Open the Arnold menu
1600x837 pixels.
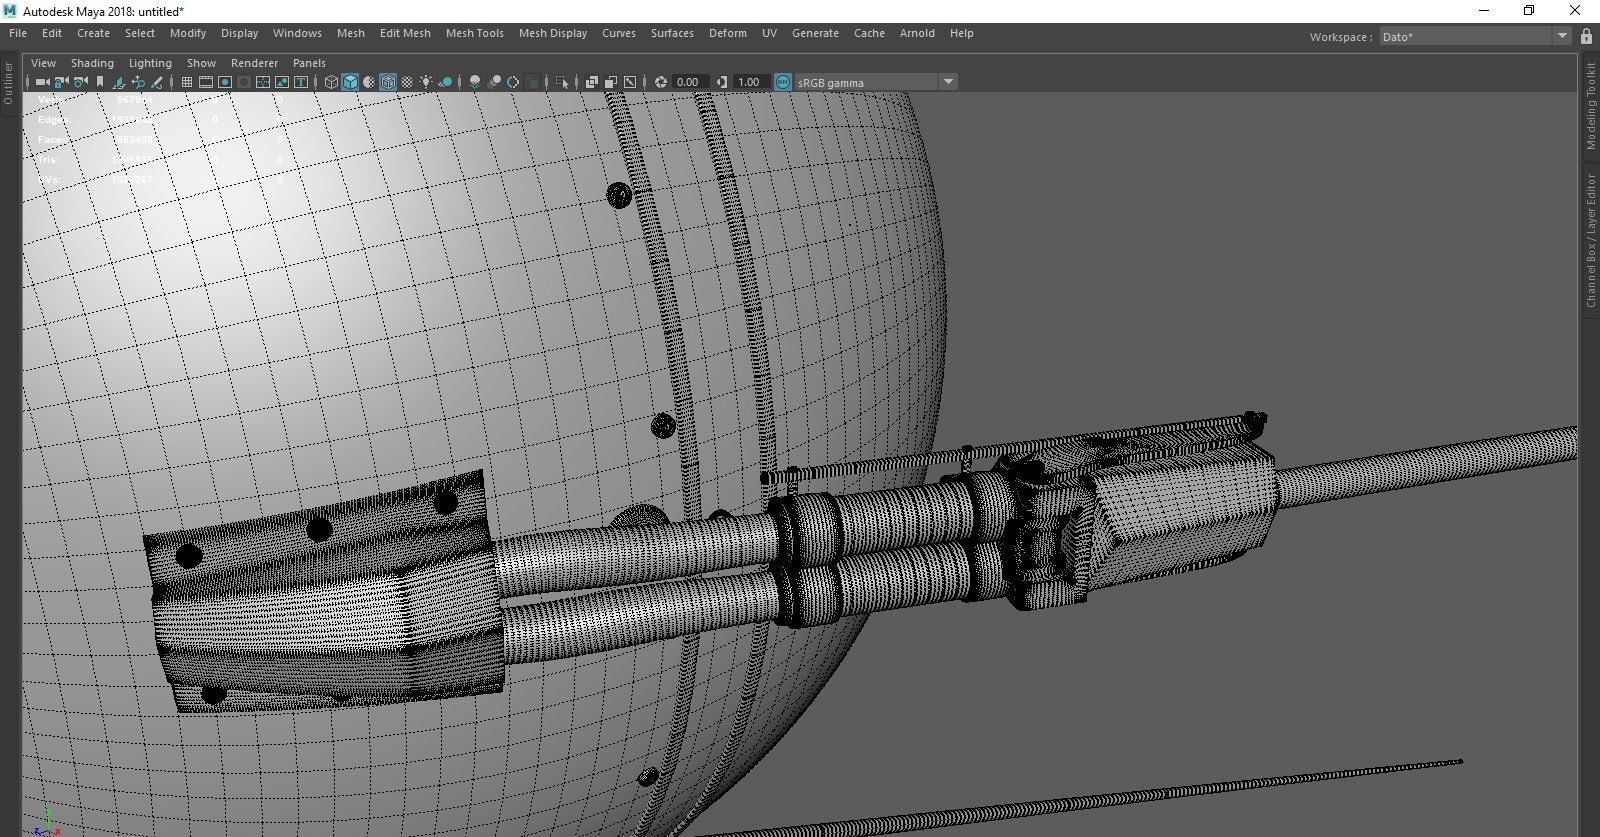tap(917, 33)
